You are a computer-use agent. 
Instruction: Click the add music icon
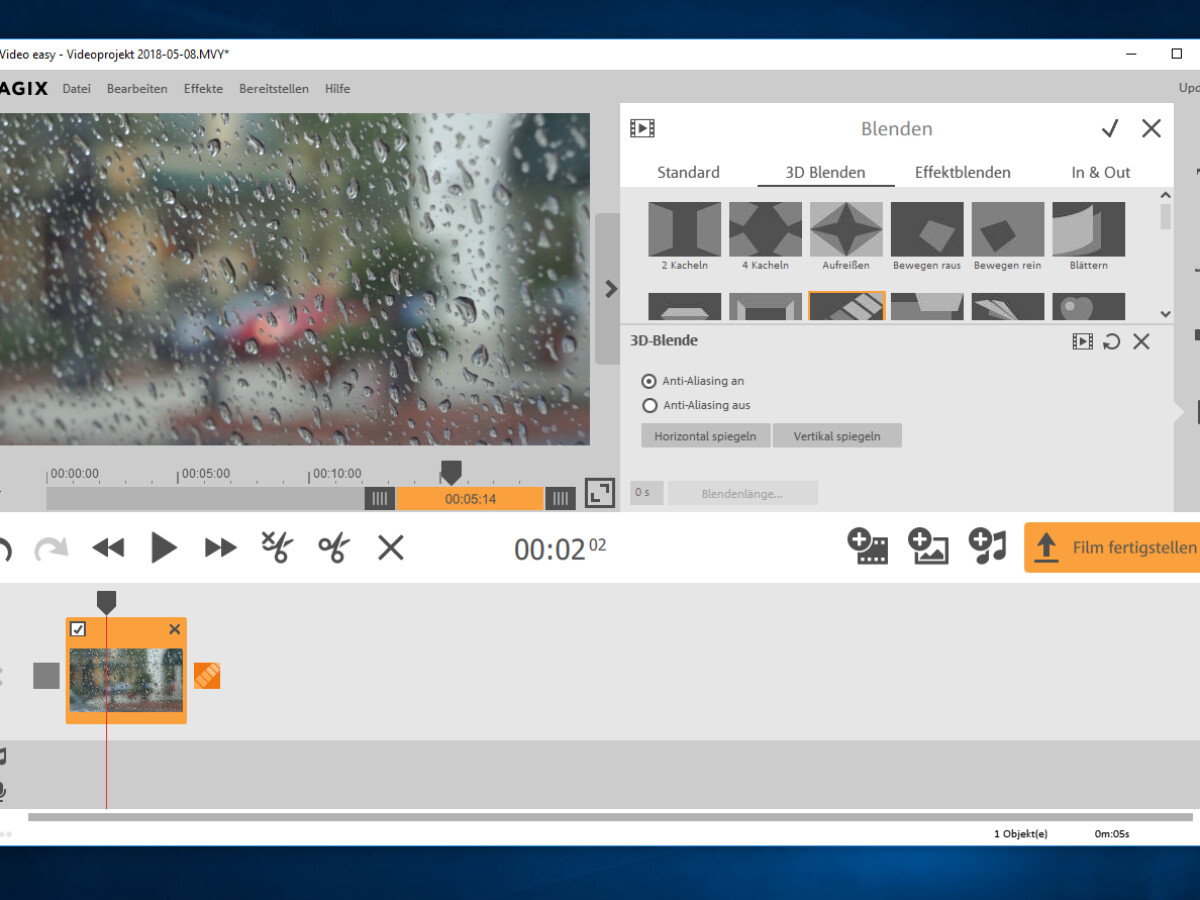(x=987, y=546)
